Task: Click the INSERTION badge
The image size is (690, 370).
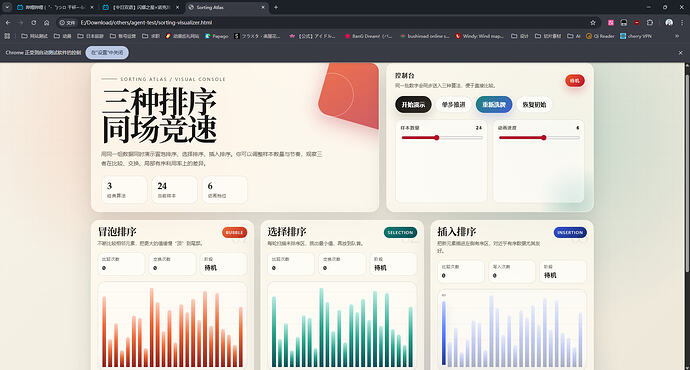Action: point(570,232)
